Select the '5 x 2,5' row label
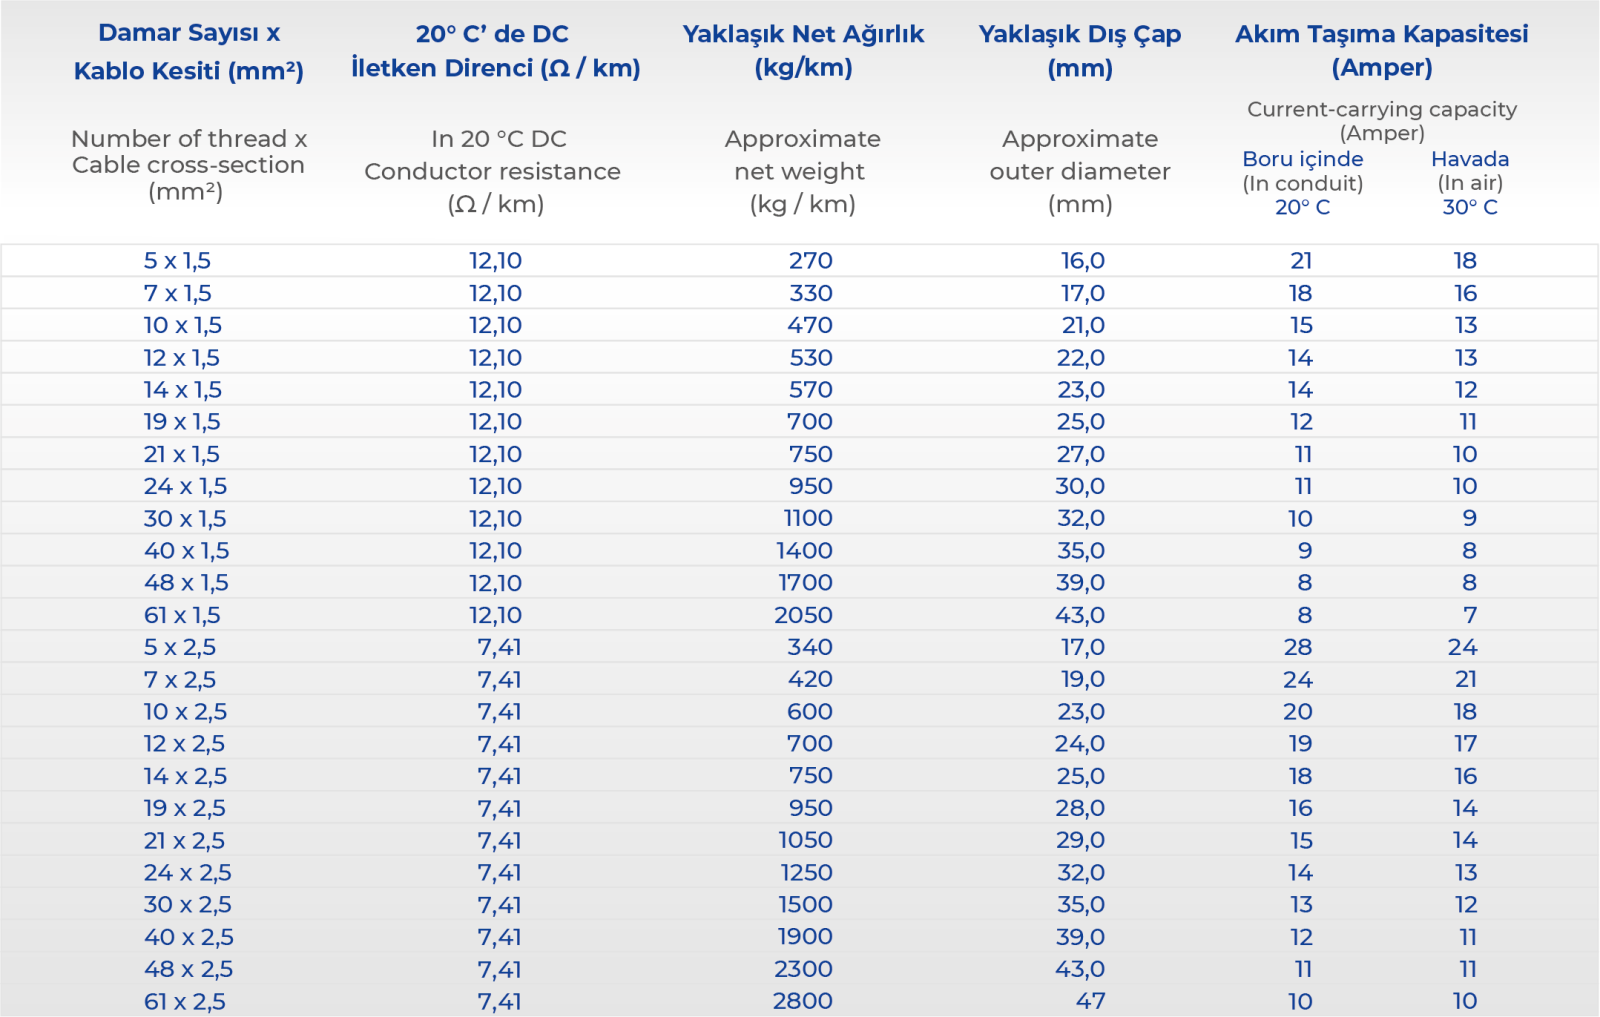The height and width of the screenshot is (1017, 1600). click(x=180, y=647)
